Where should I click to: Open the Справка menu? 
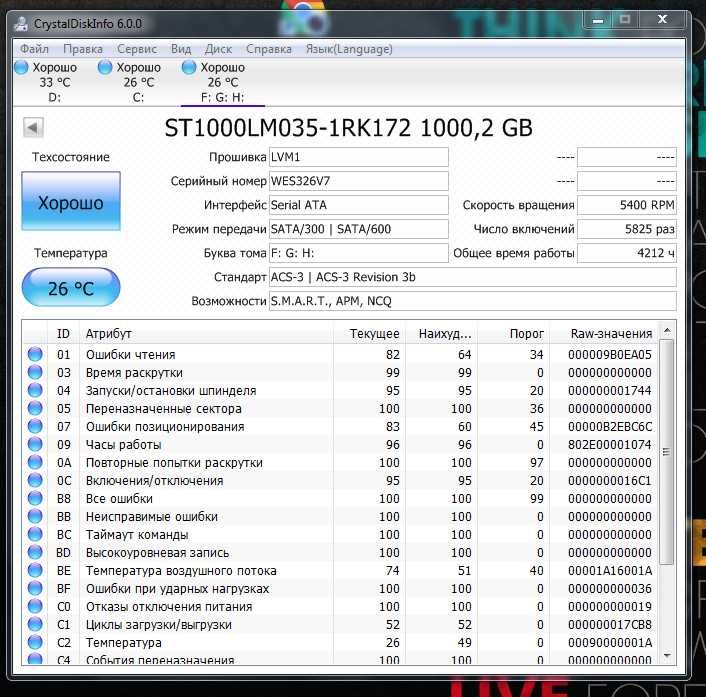point(269,49)
